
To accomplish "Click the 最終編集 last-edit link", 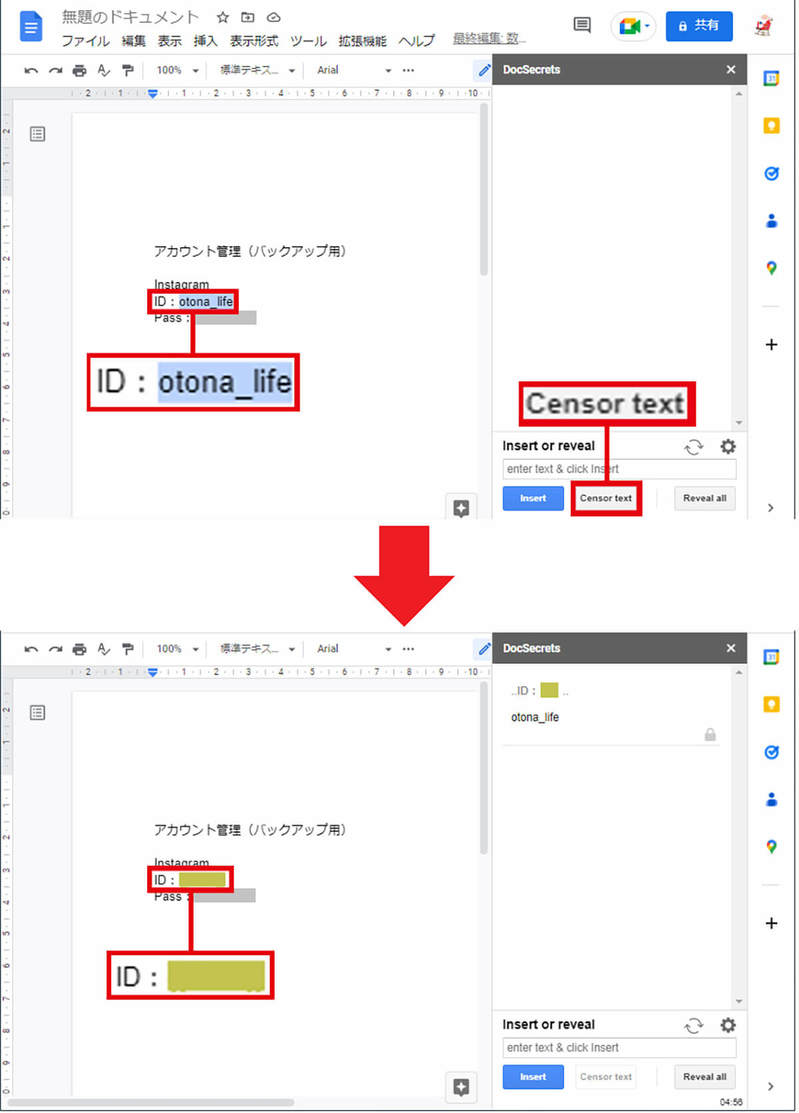I will click(488, 38).
